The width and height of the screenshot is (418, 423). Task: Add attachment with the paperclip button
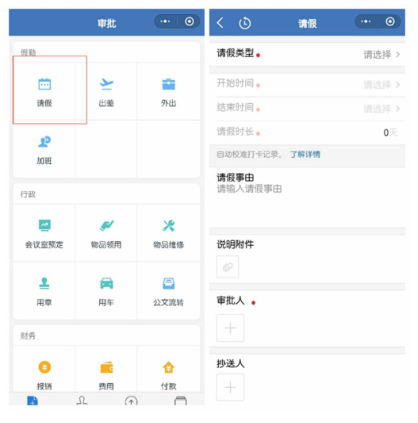coord(228,267)
